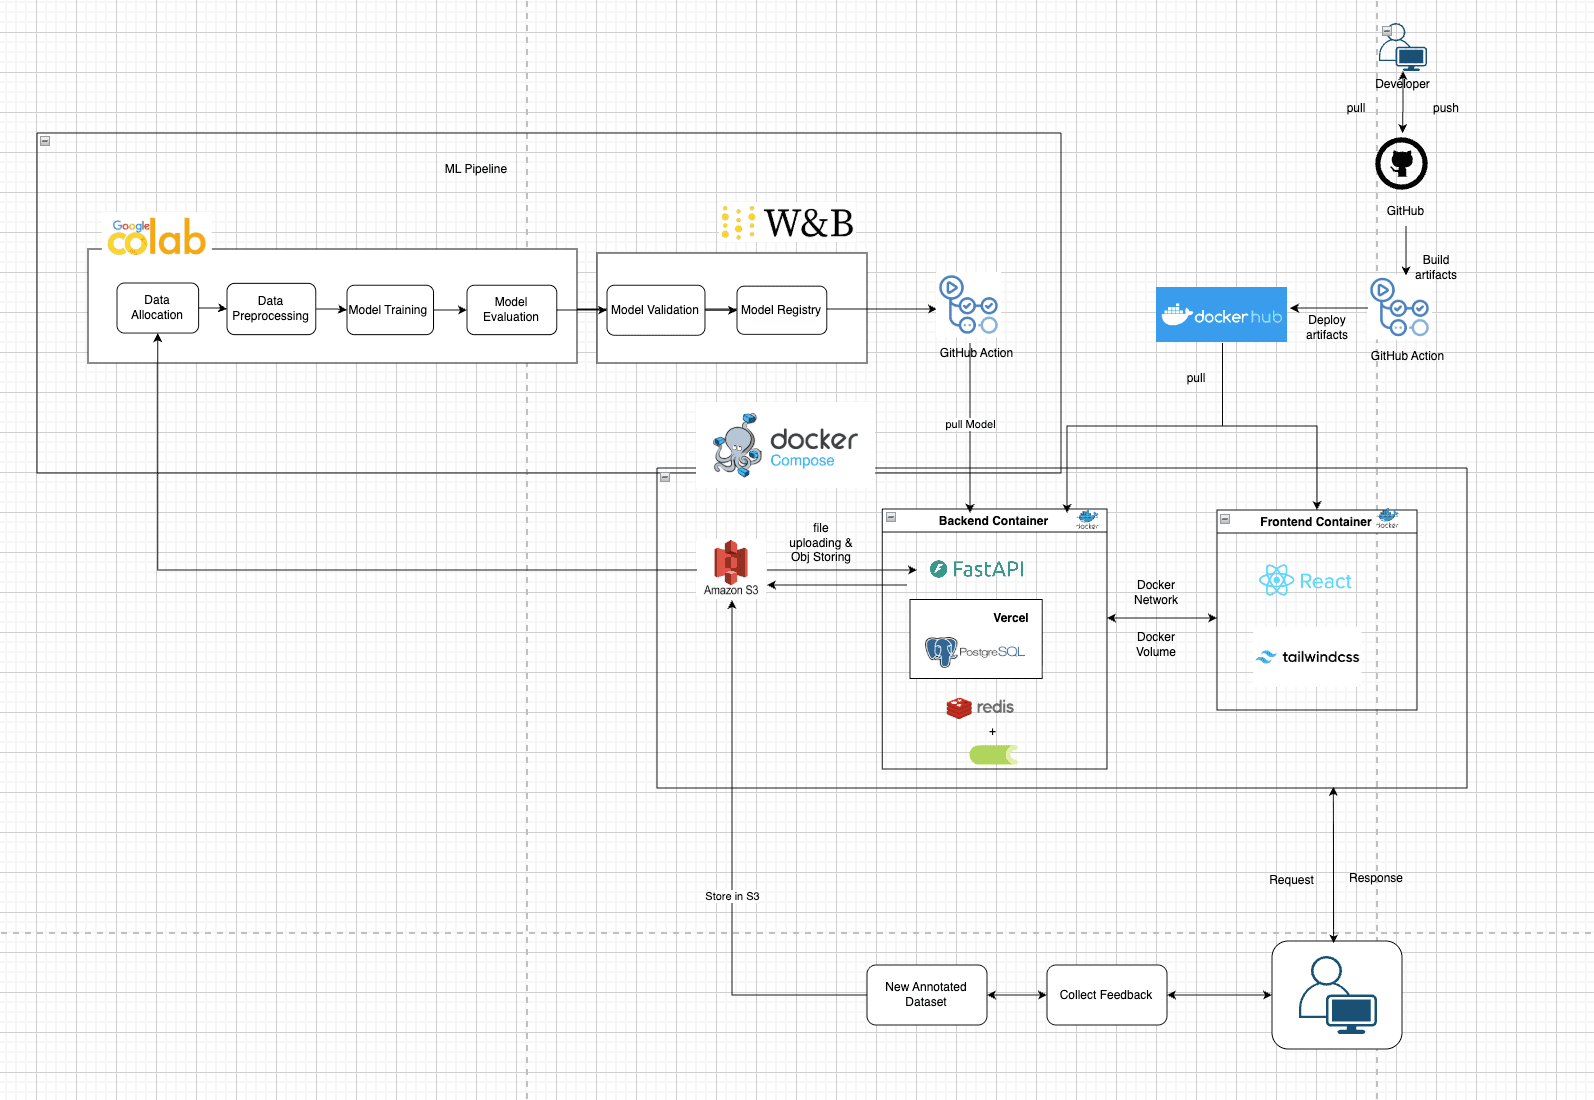Click the 'Developer' label
1594x1100 pixels.
tap(1402, 84)
